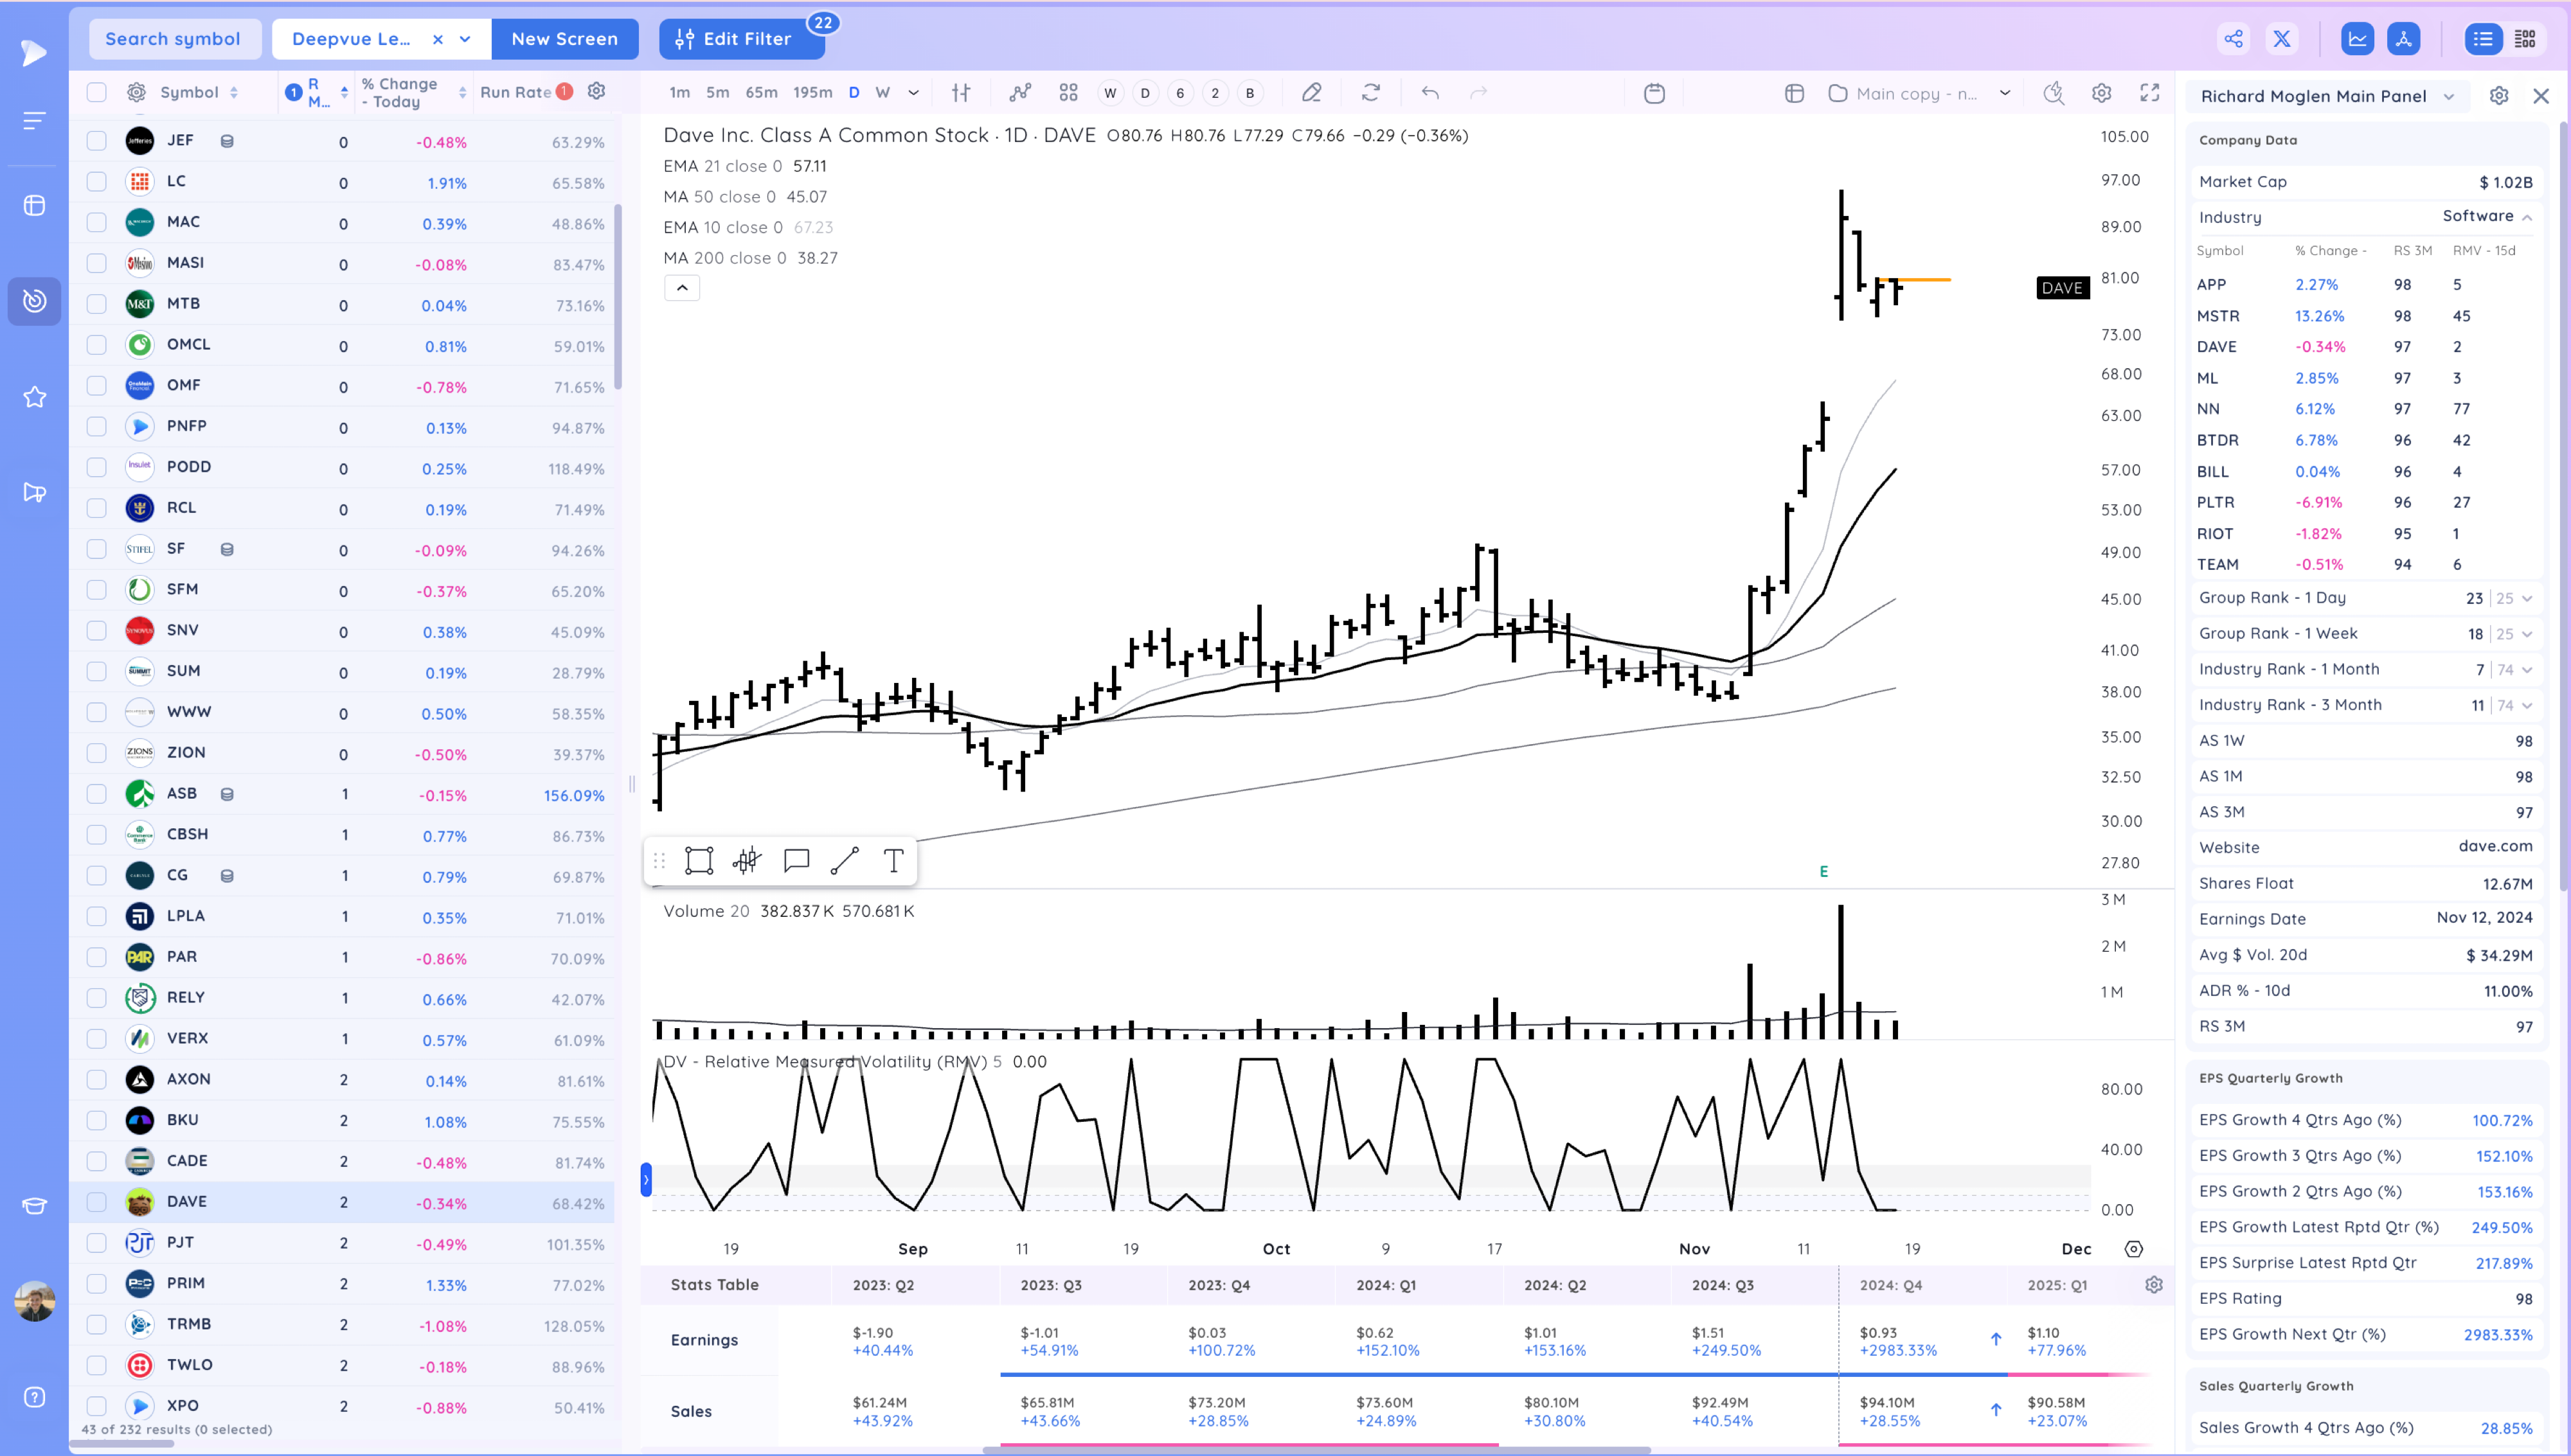
Task: Switch to 65m timeframe
Action: 761,93
